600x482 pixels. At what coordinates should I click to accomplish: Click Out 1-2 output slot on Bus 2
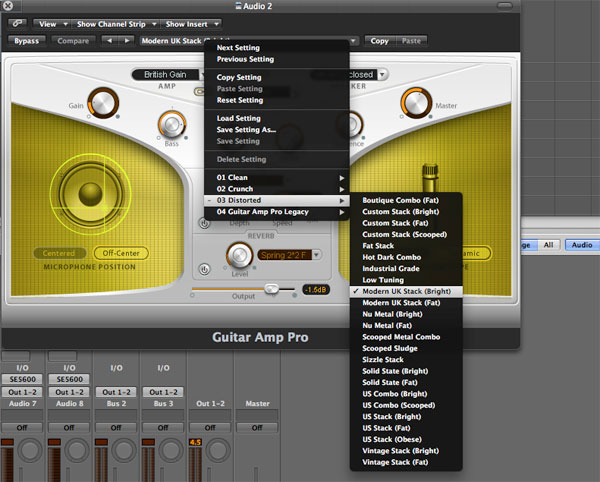116,392
